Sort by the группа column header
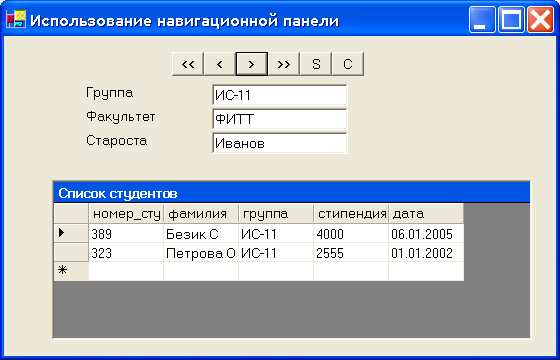560x360 pixels. click(x=276, y=214)
